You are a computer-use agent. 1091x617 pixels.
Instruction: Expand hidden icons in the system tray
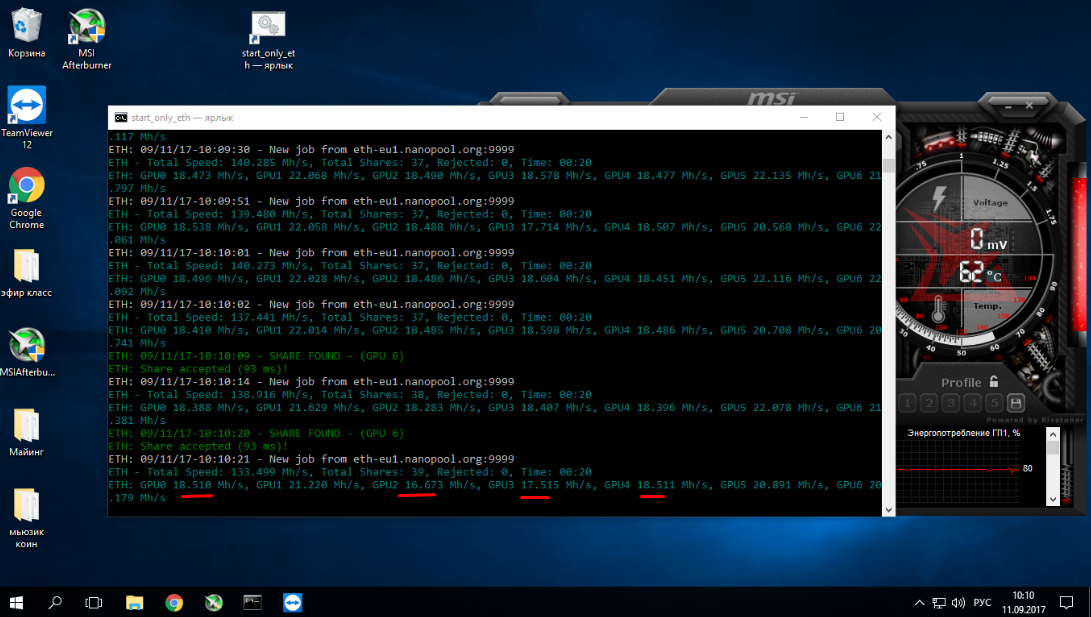[x=918, y=602]
